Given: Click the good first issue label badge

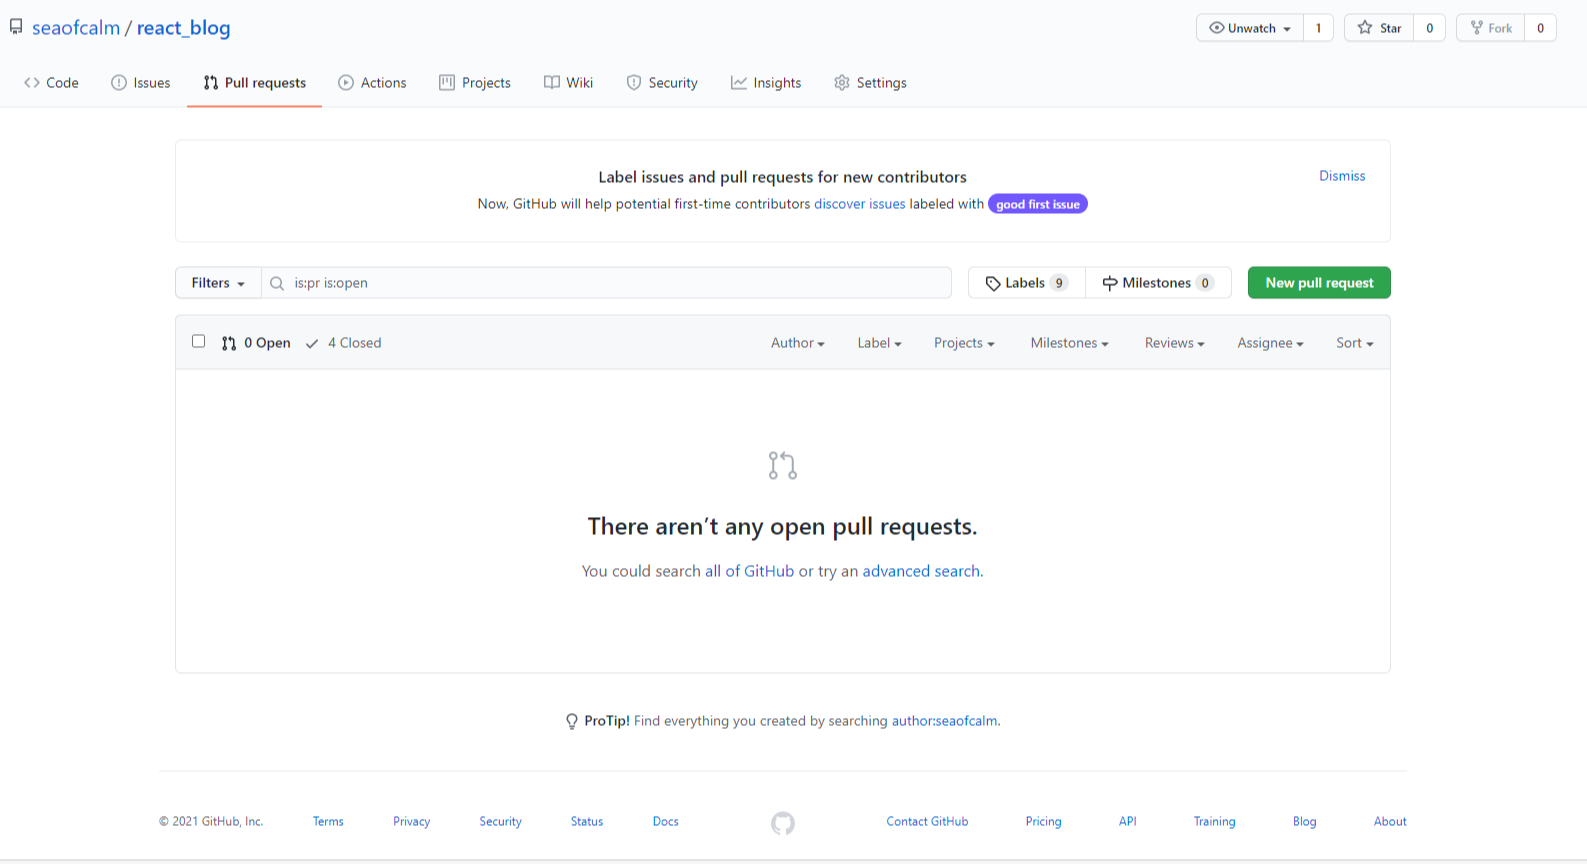Looking at the screenshot, I should 1038,204.
